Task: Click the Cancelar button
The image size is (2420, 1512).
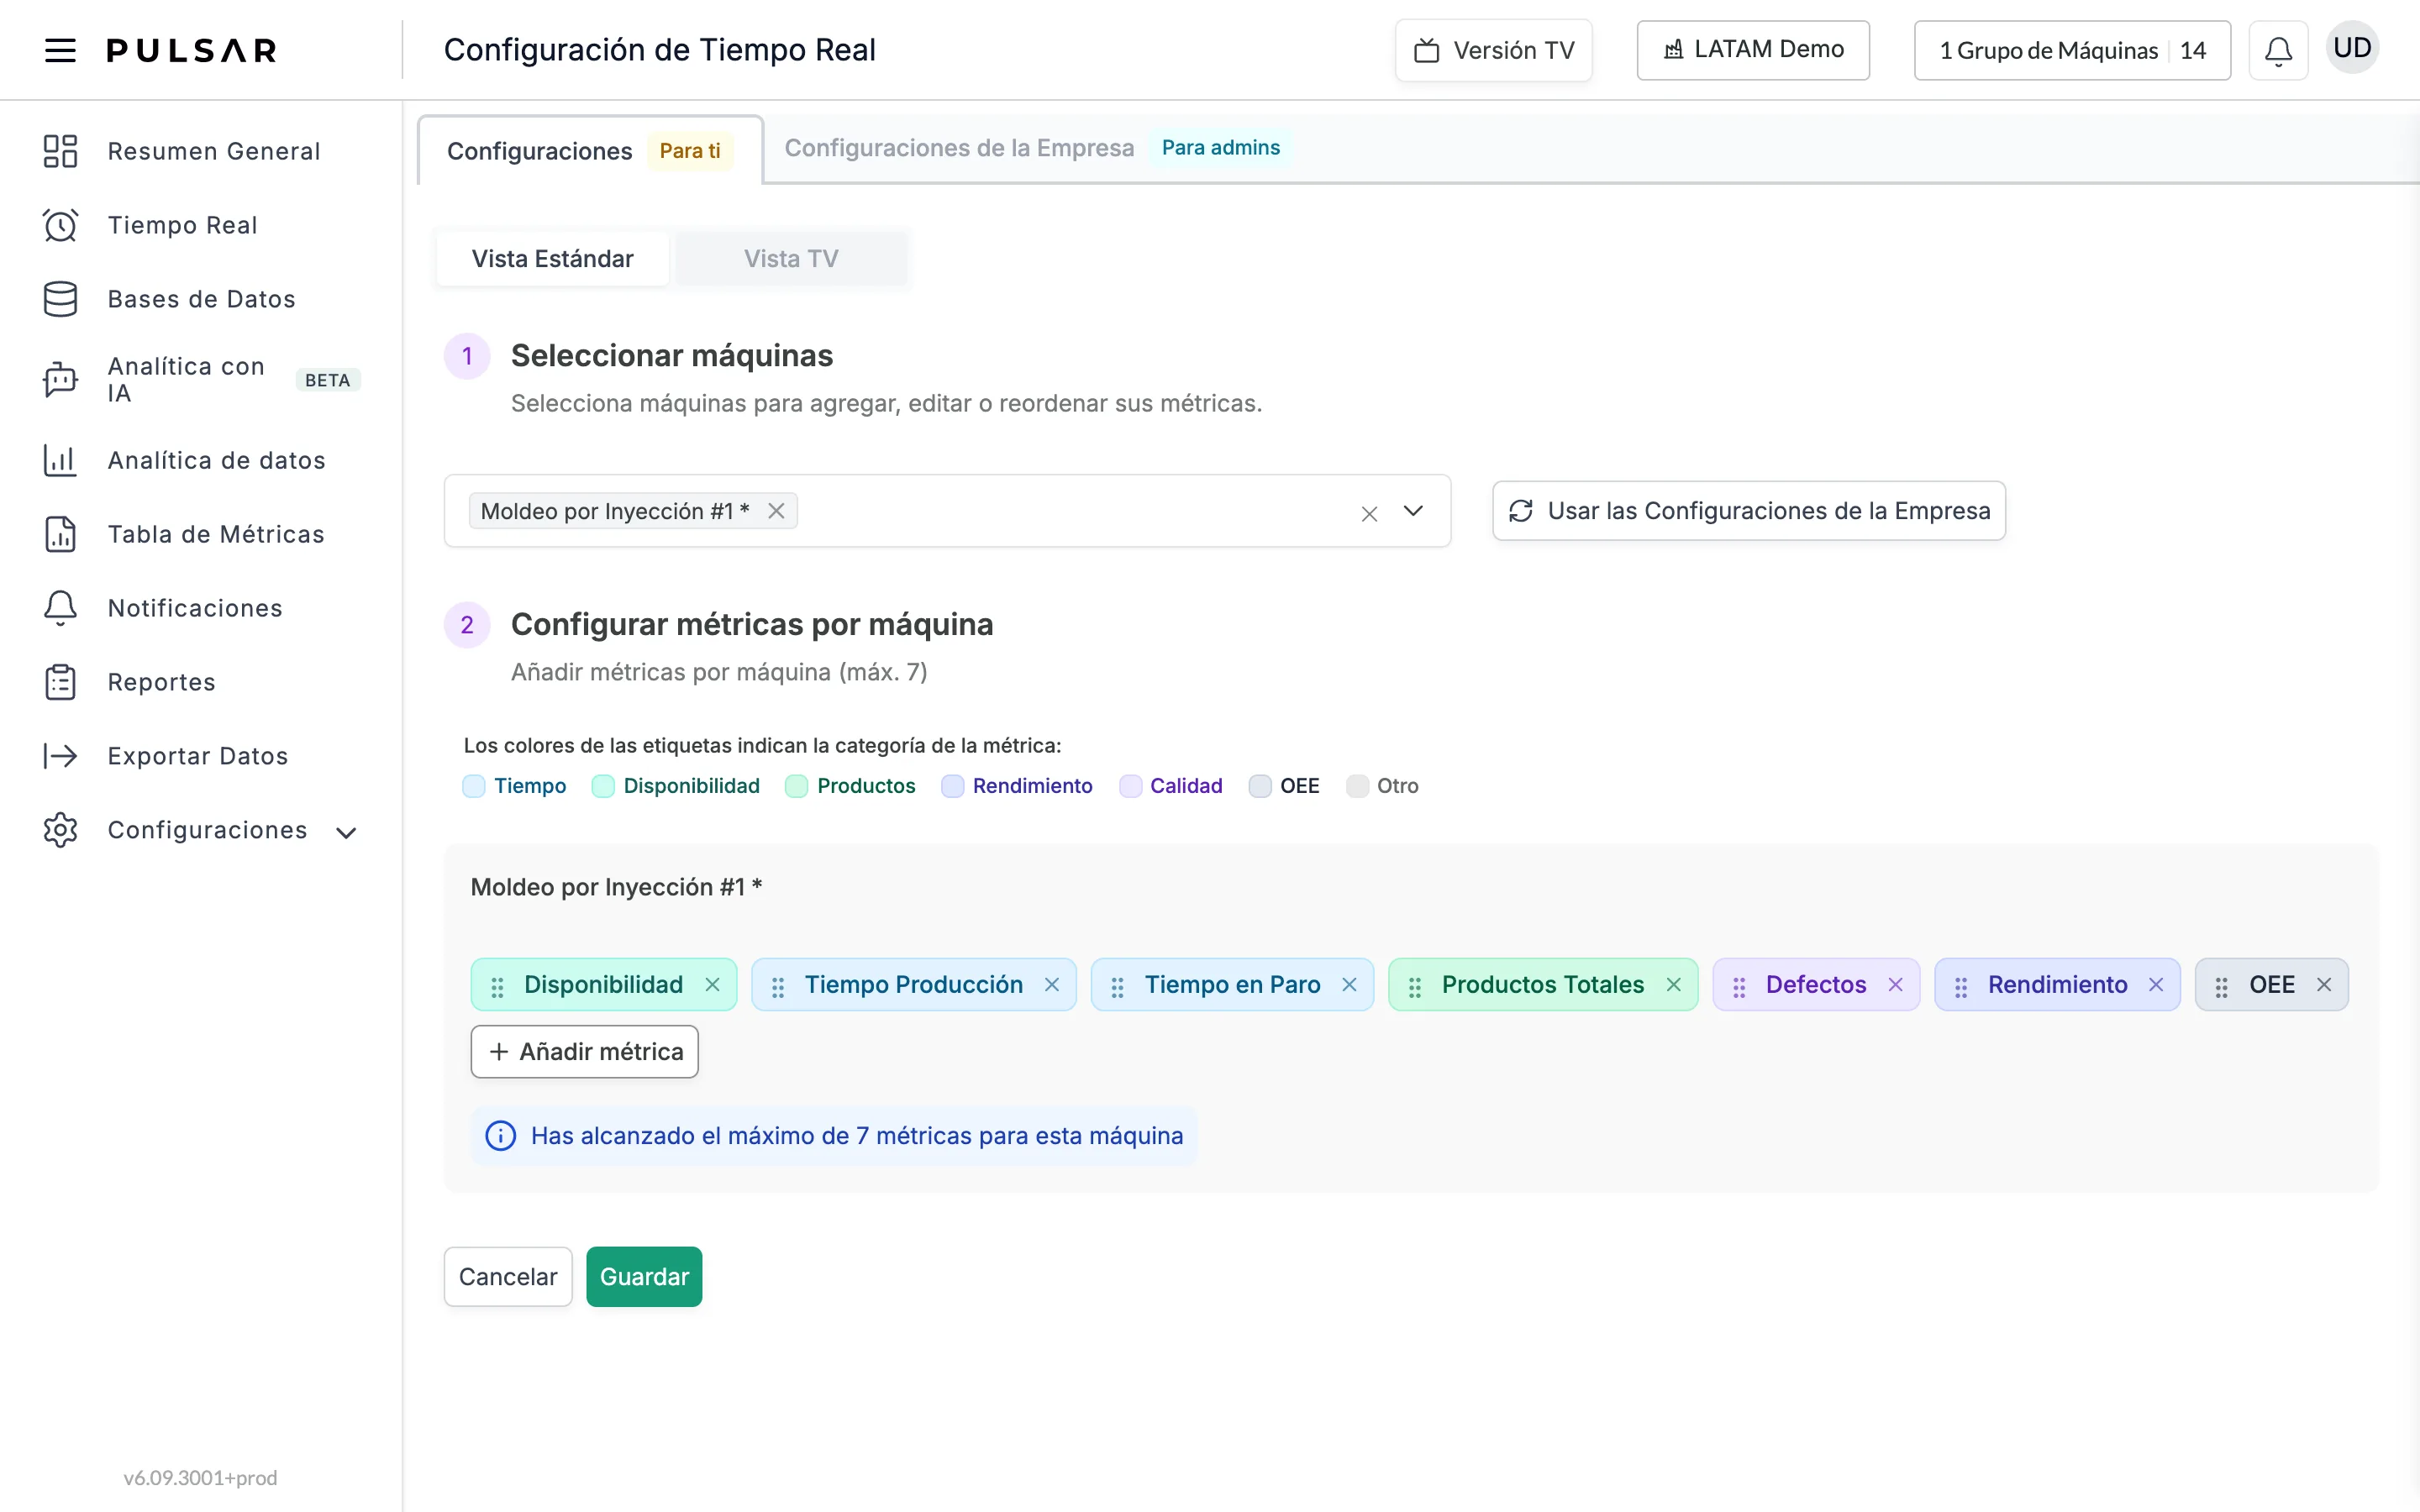Action: pyautogui.click(x=508, y=1277)
